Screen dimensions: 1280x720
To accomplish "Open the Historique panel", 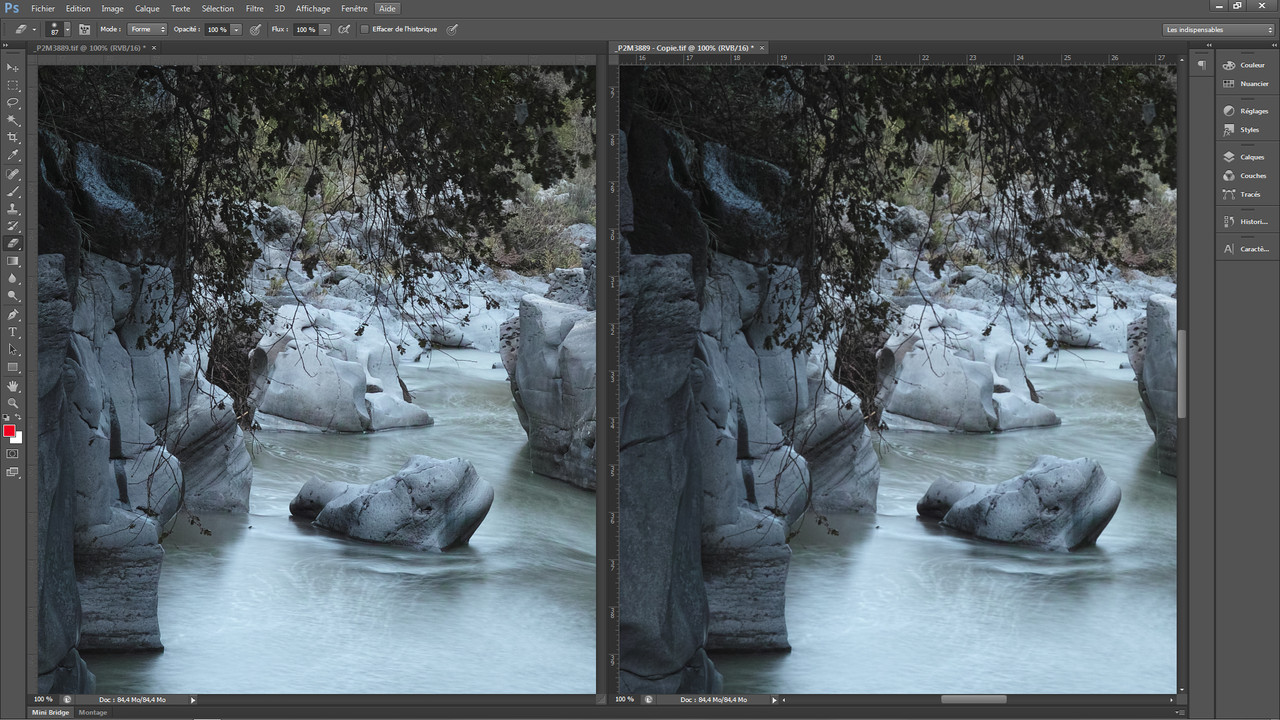I will (x=1245, y=221).
